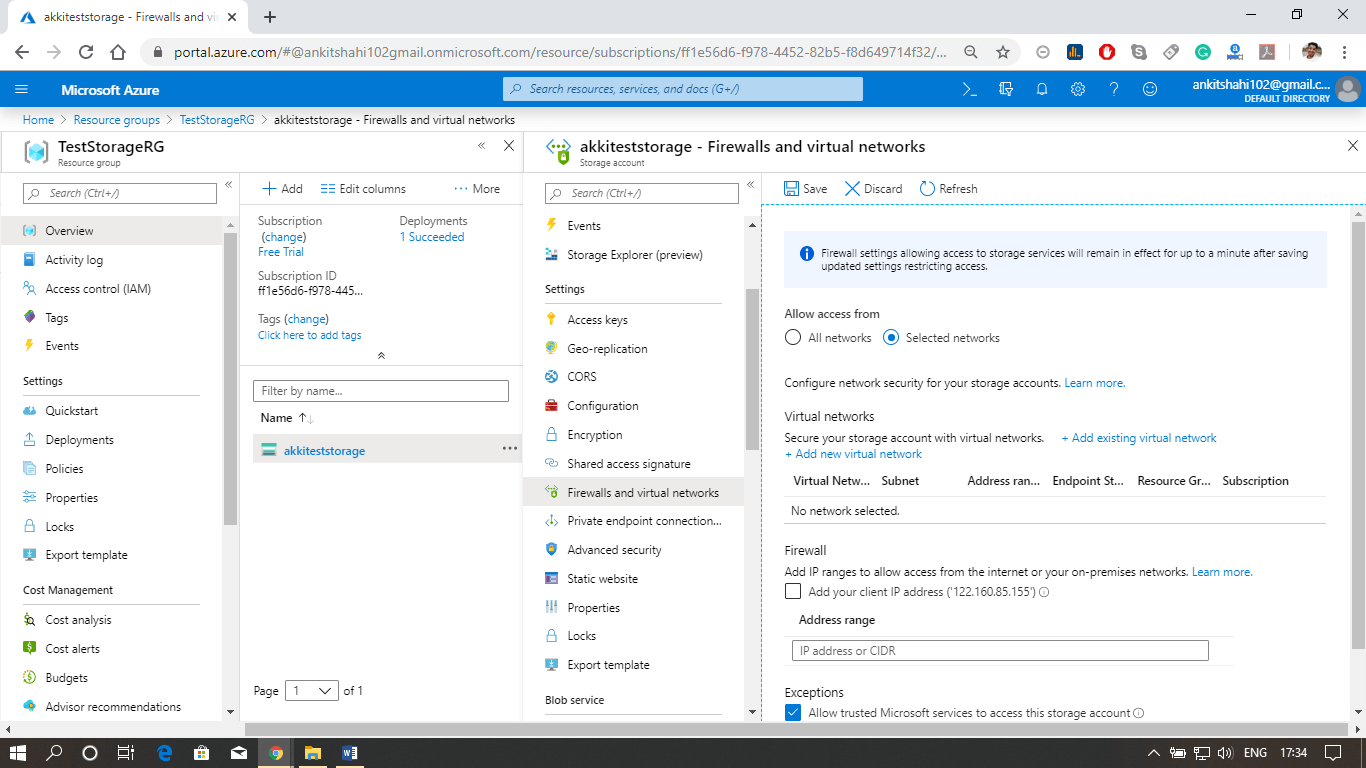The image size is (1366, 768).
Task: Open Advisor recommendations item
Action: coord(111,707)
